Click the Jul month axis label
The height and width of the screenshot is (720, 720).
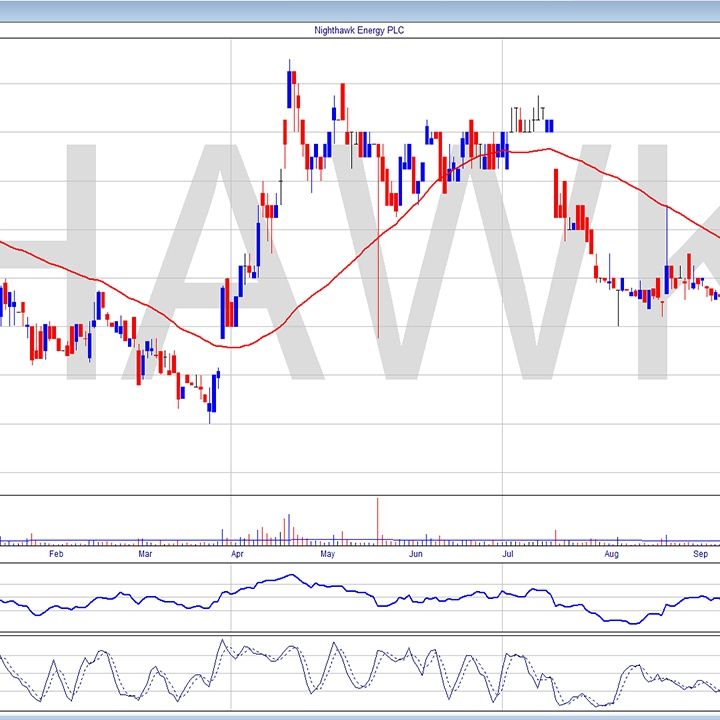click(507, 553)
